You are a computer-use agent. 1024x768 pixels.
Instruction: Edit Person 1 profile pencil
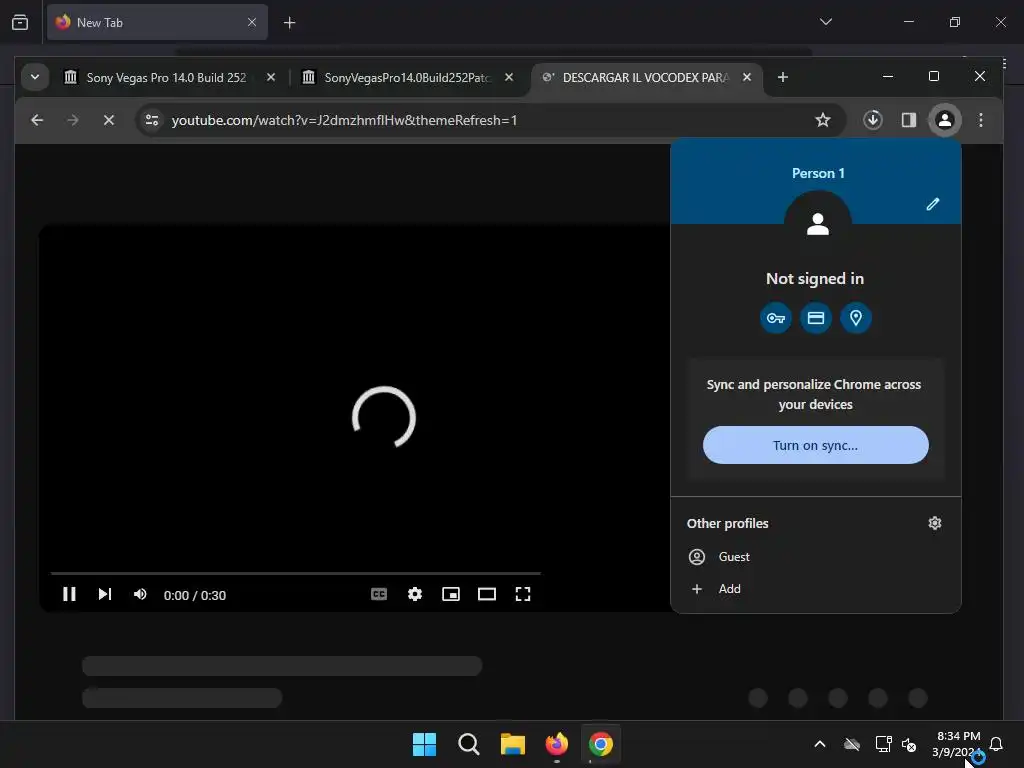[x=933, y=204]
